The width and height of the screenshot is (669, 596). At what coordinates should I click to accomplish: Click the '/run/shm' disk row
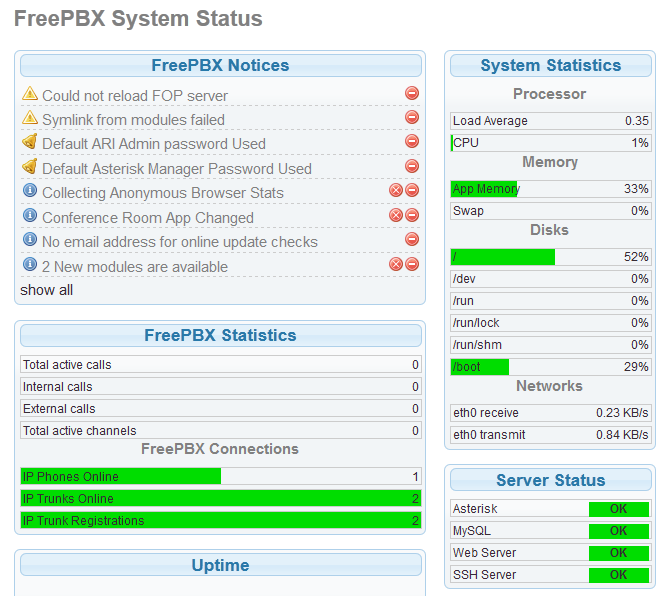pyautogui.click(x=551, y=345)
